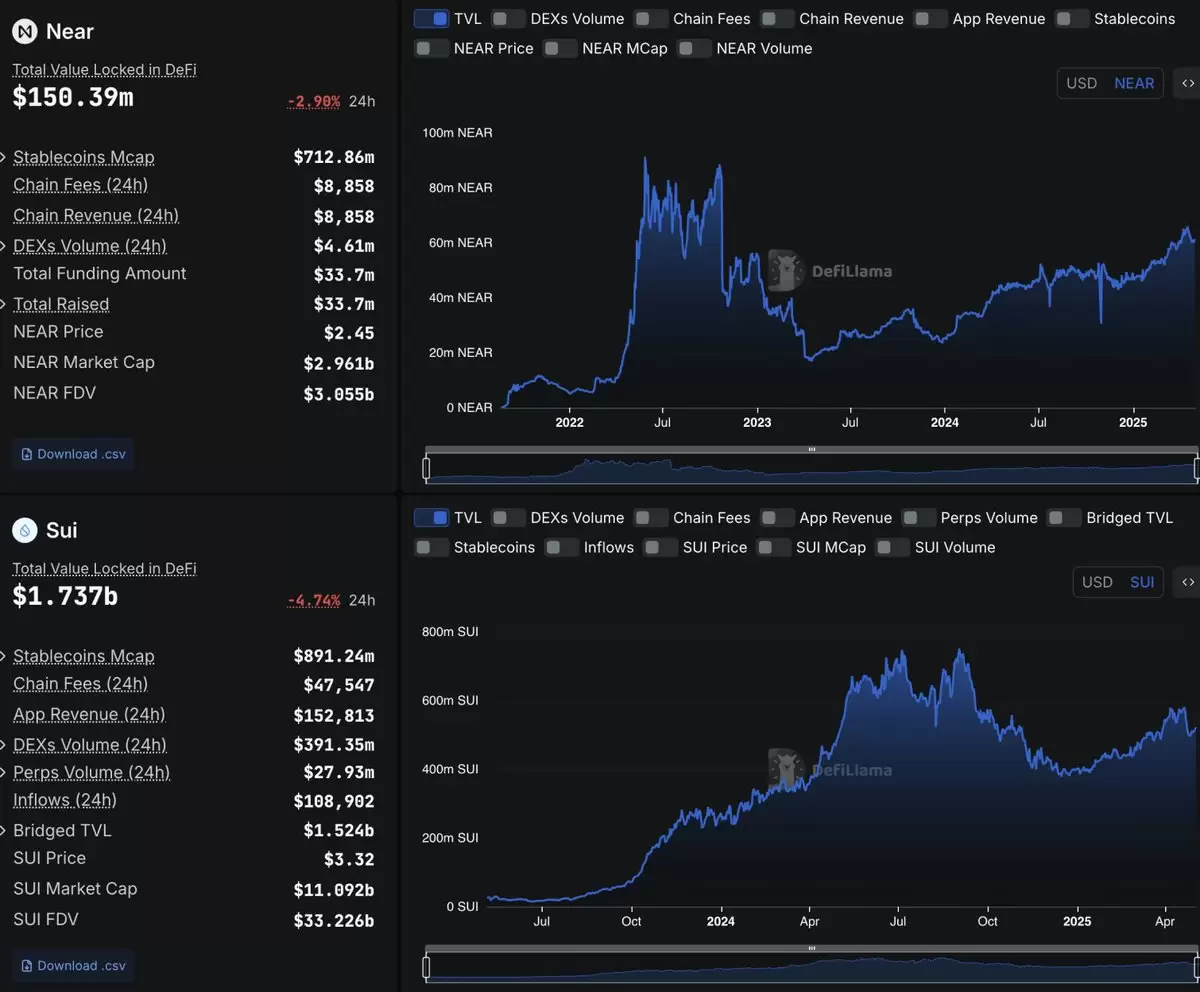The image size is (1200, 992).
Task: Enable NEAR Price series
Action: pyautogui.click(x=431, y=48)
